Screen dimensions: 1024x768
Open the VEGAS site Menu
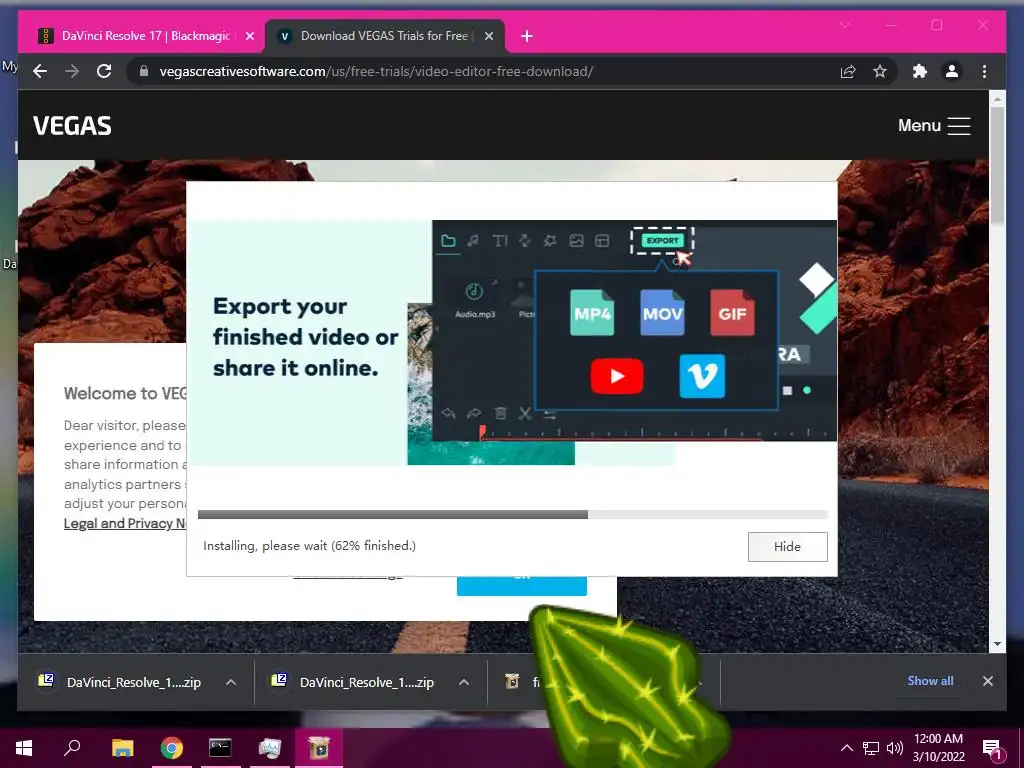pyautogui.click(x=934, y=125)
